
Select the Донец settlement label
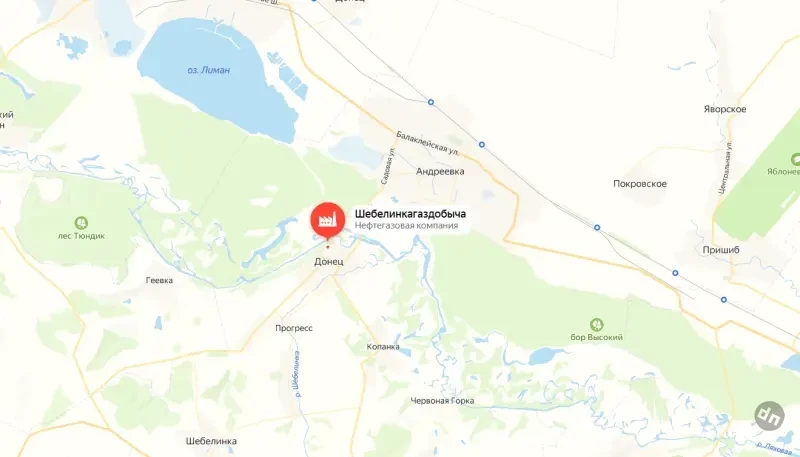(x=329, y=261)
